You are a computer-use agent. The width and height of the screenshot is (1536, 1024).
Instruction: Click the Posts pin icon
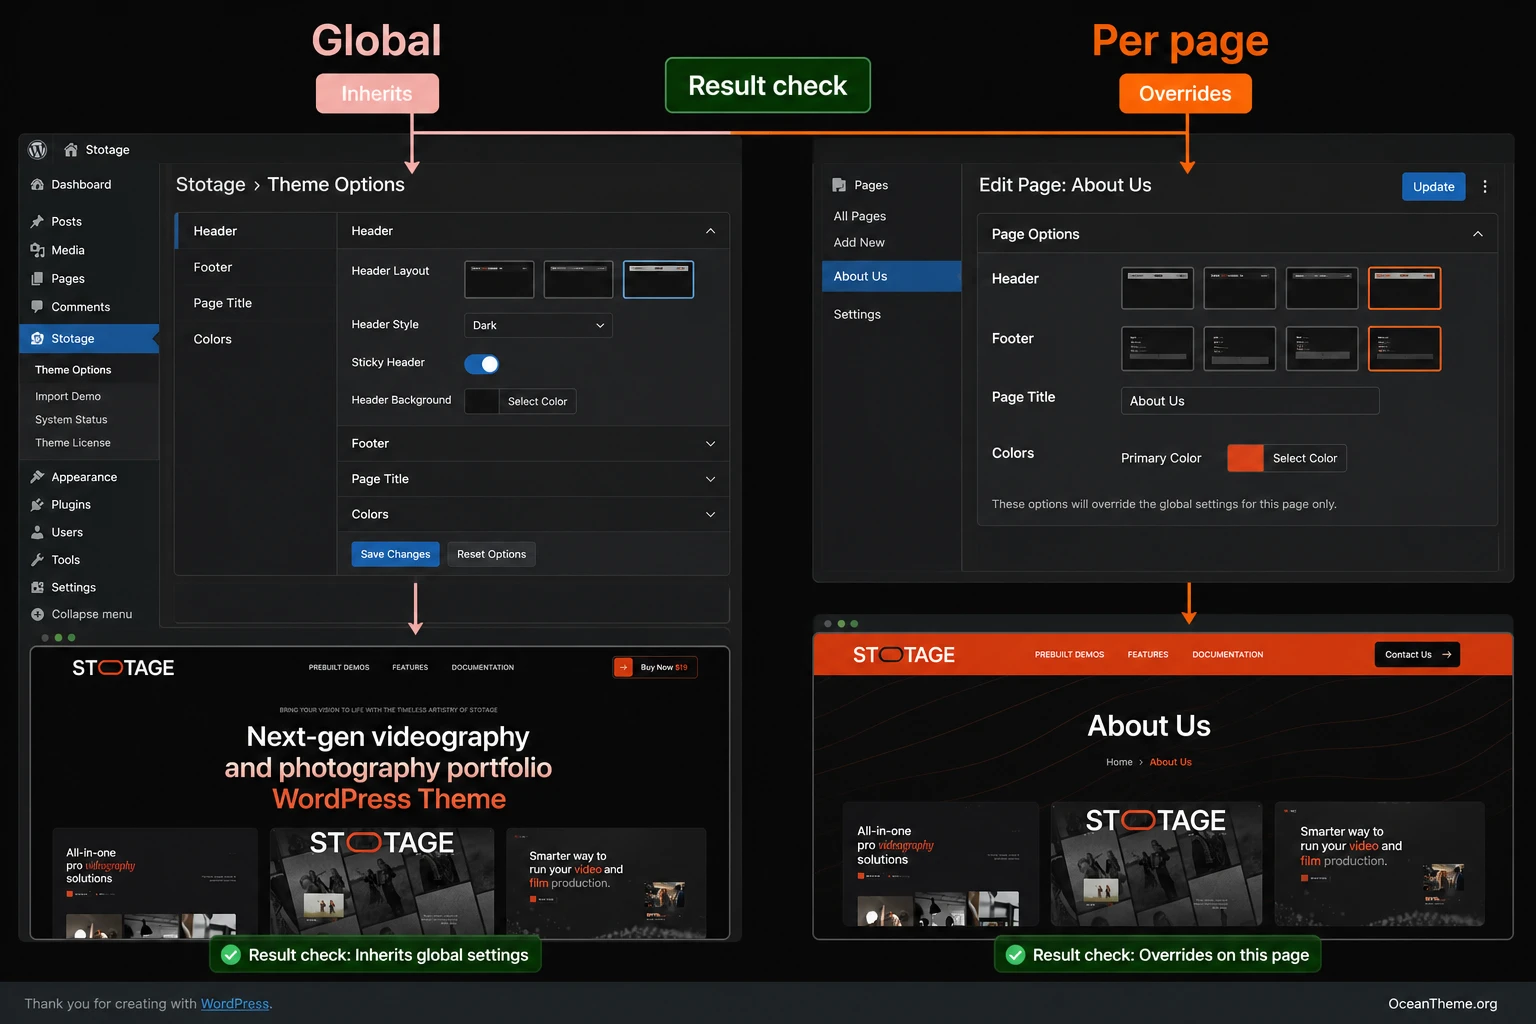click(37, 222)
